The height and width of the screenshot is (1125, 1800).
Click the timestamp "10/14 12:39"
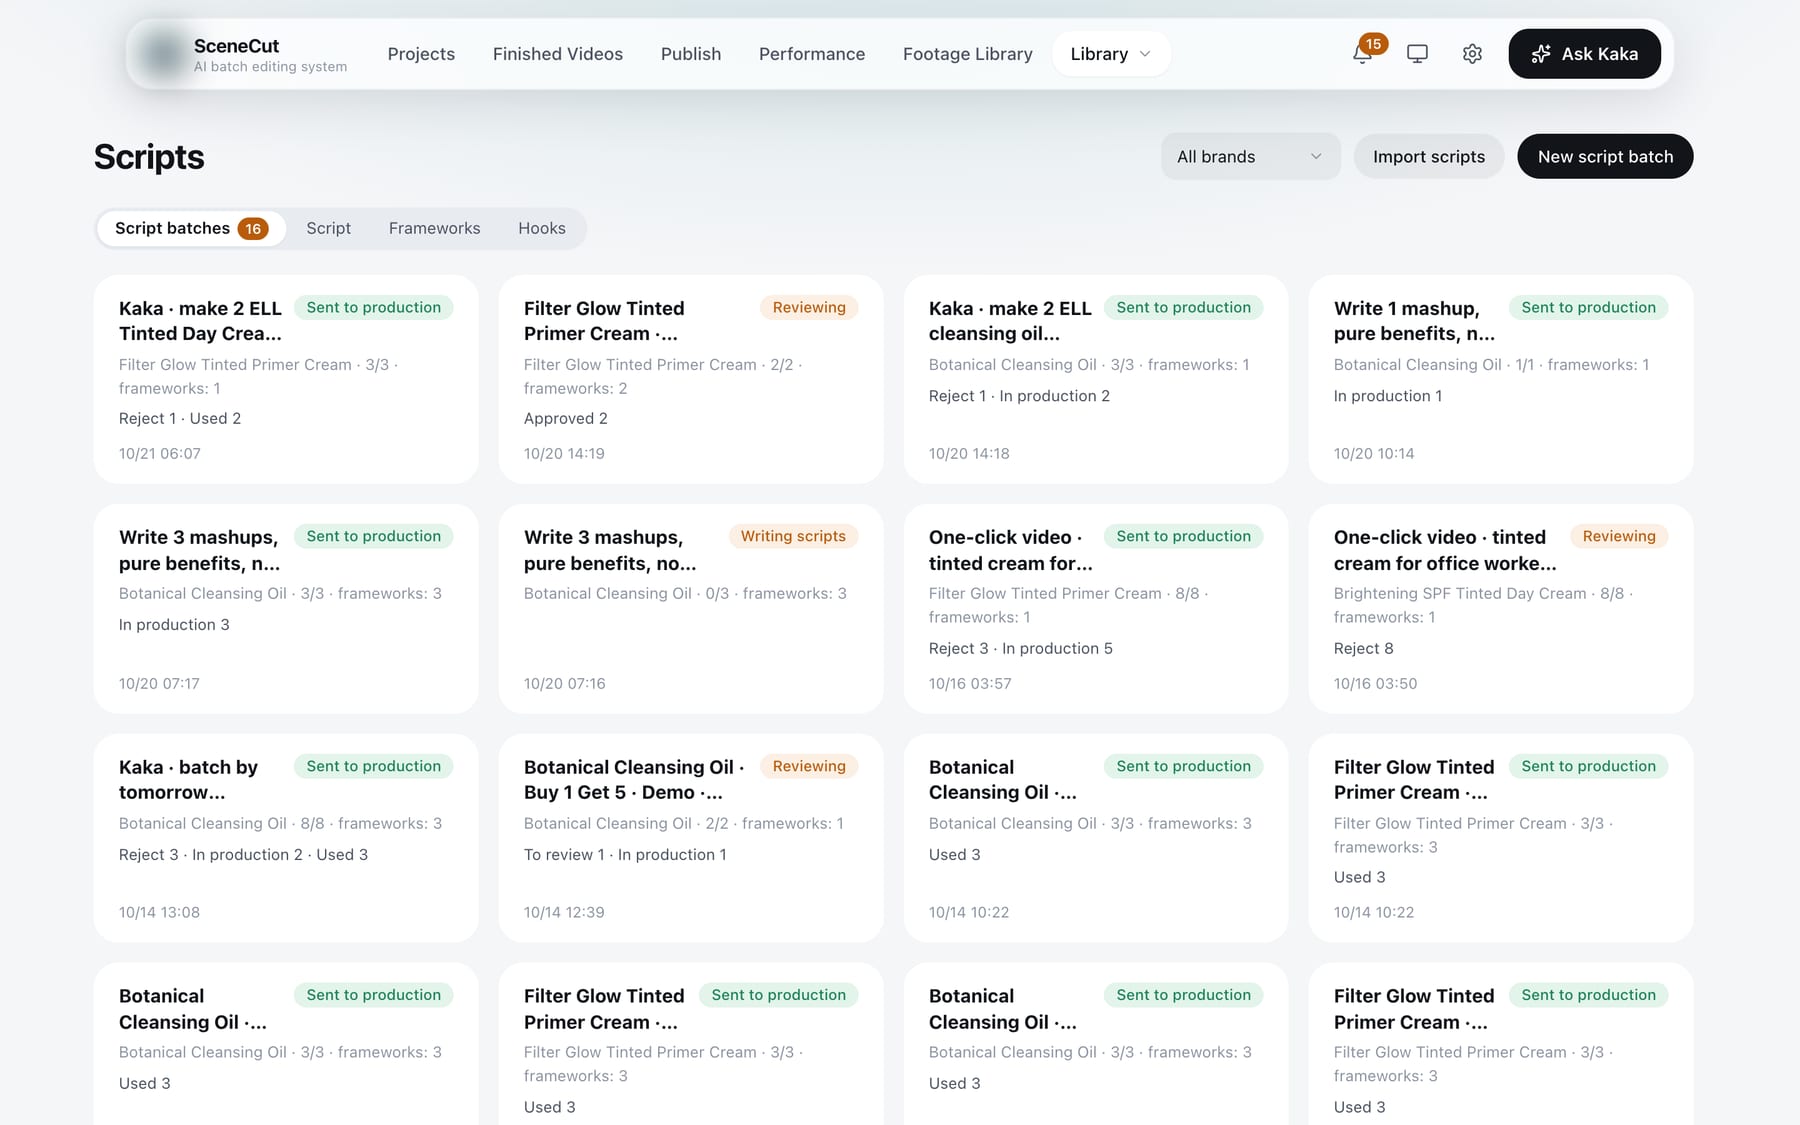point(564,913)
